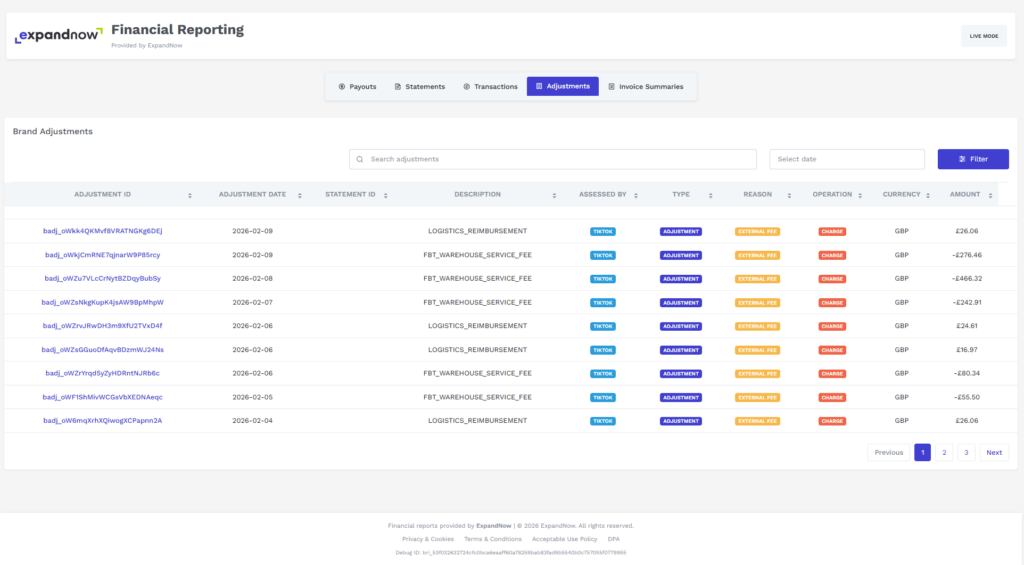Click ADJUSTMENT badge in the 2026-02-07 row
Viewport: 1024px width, 565px height.
[680, 303]
